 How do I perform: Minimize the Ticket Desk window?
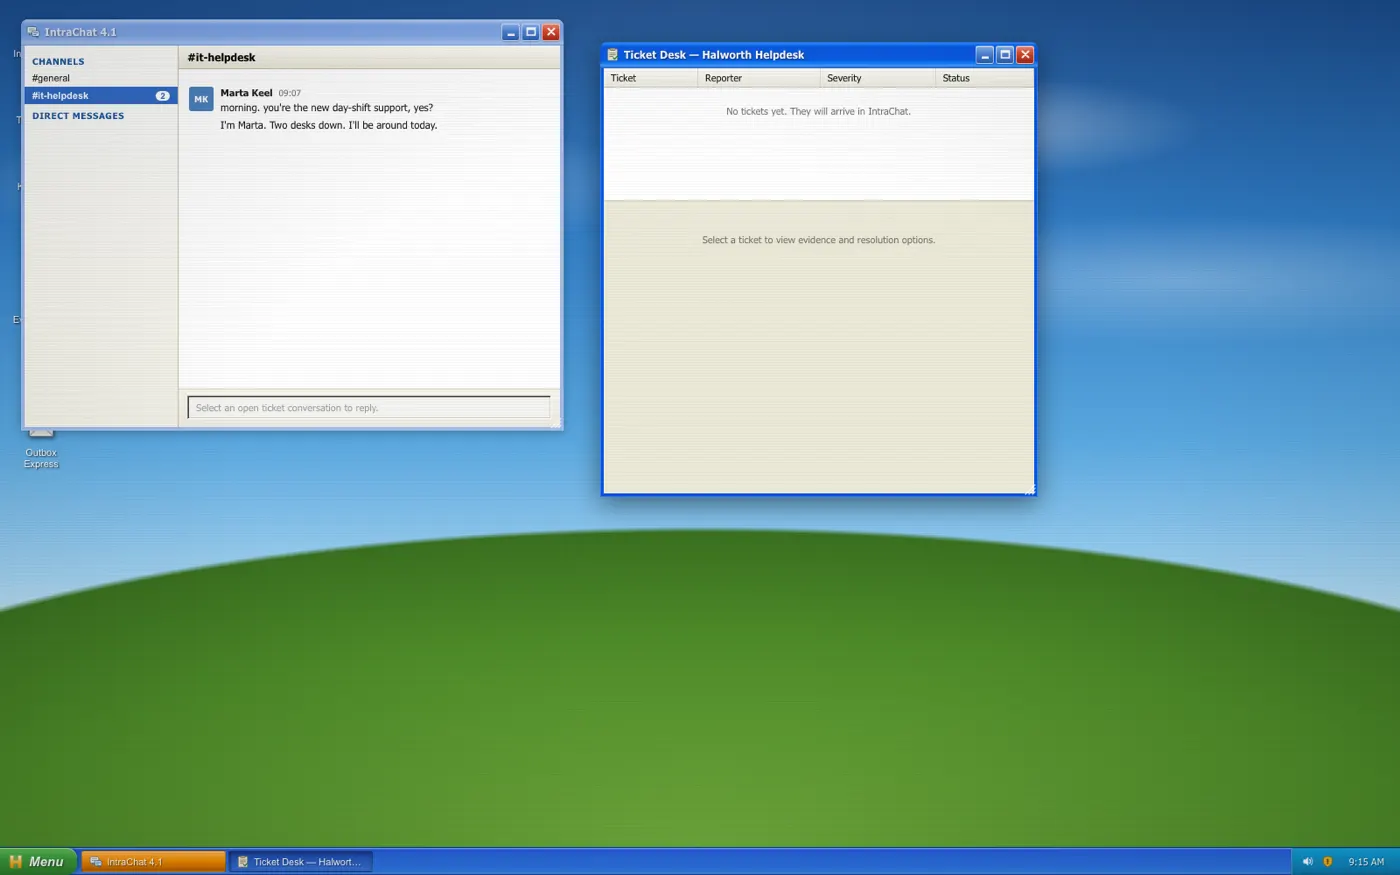coord(985,55)
